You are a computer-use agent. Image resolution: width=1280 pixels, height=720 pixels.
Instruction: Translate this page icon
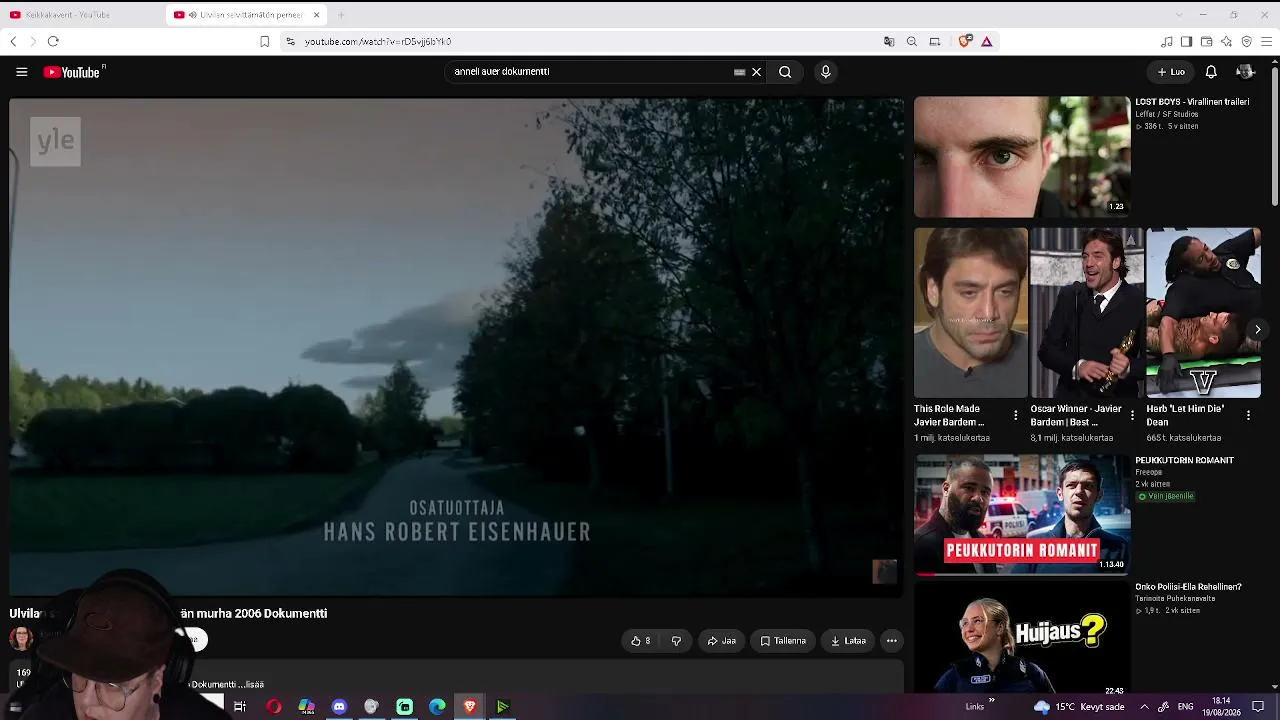889,41
